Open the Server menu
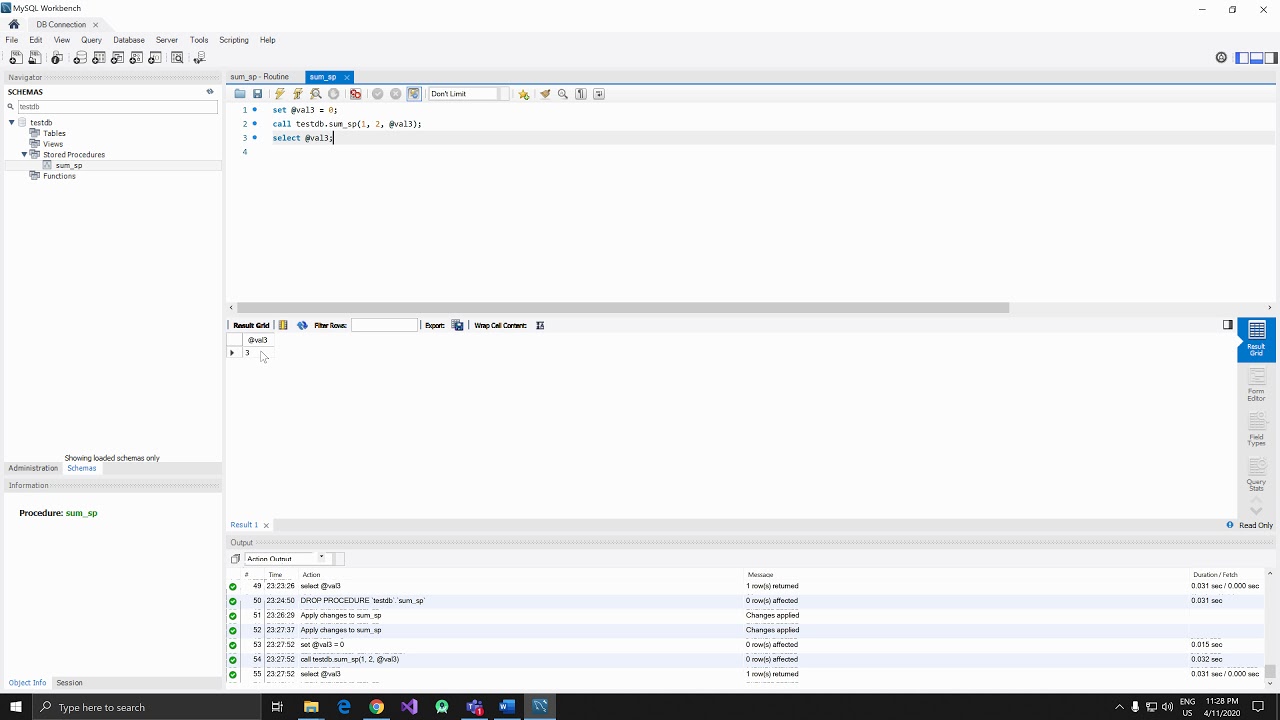Viewport: 1280px width, 720px height. pos(167,40)
